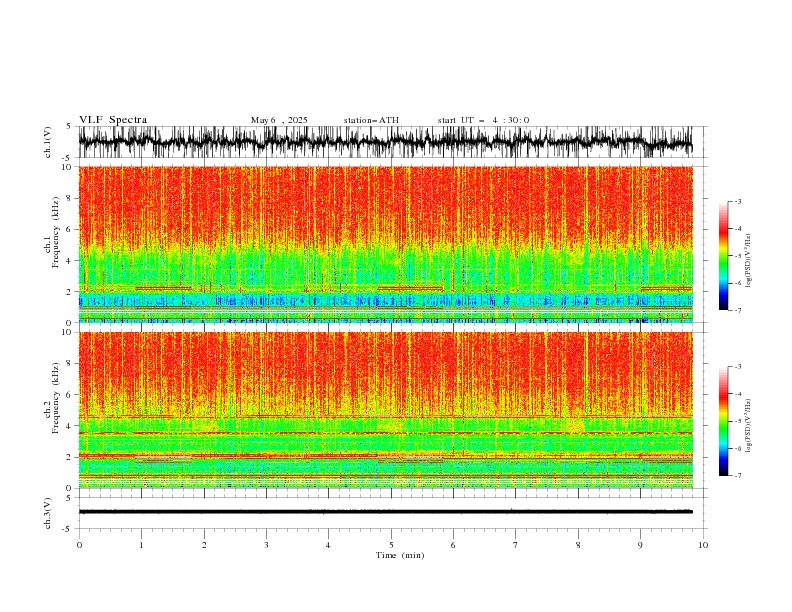The height and width of the screenshot is (612, 792).
Task: Click the "station=ATH" header label
Action: 371,120
